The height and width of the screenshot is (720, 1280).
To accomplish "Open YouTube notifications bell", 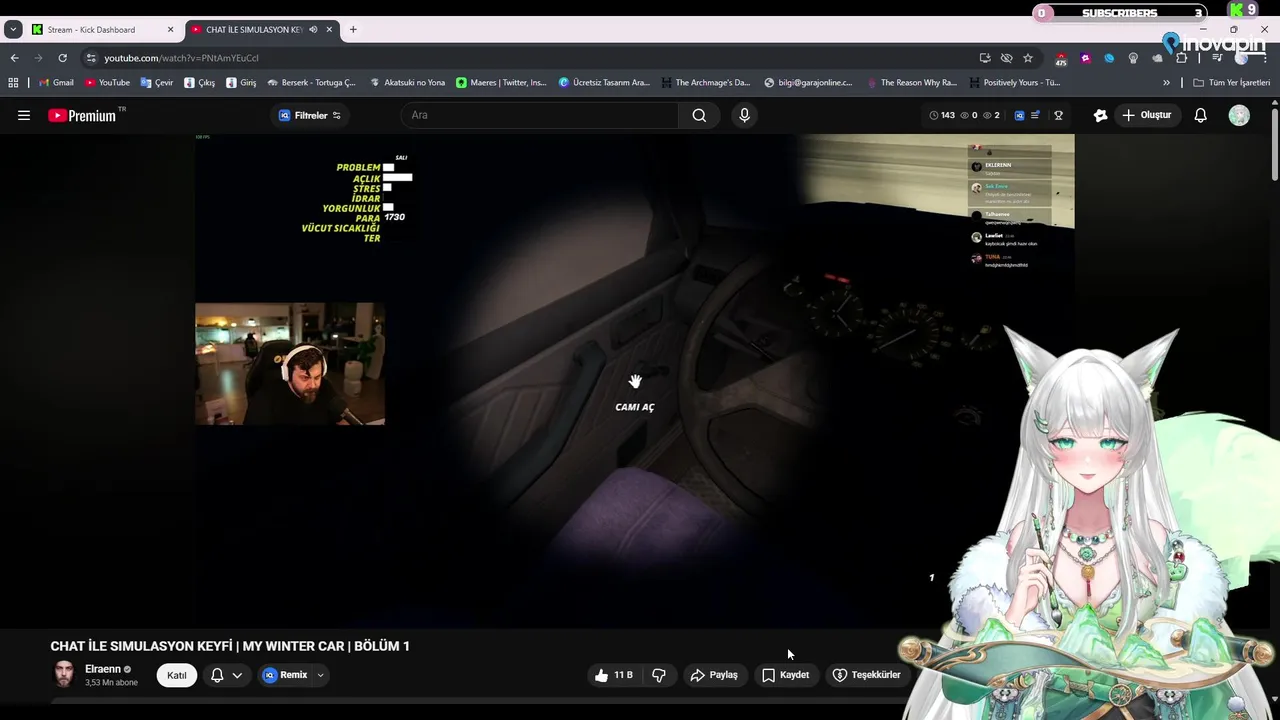I will click(1201, 115).
